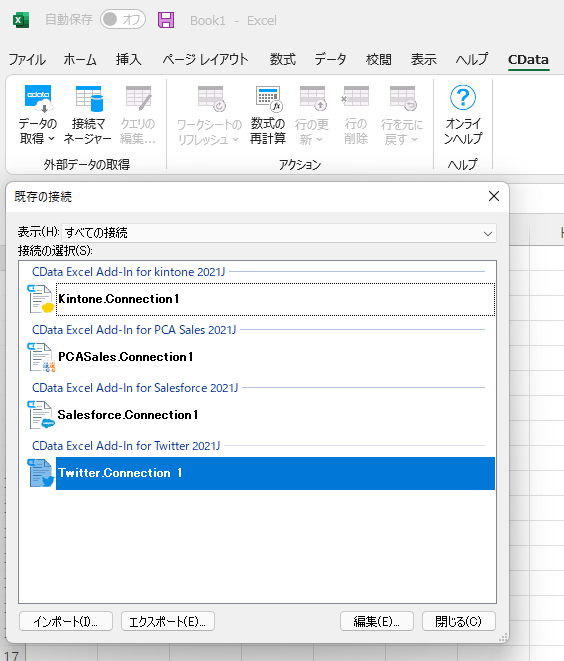
Task: Select row header 17 in worksheet
Action: click(12, 655)
